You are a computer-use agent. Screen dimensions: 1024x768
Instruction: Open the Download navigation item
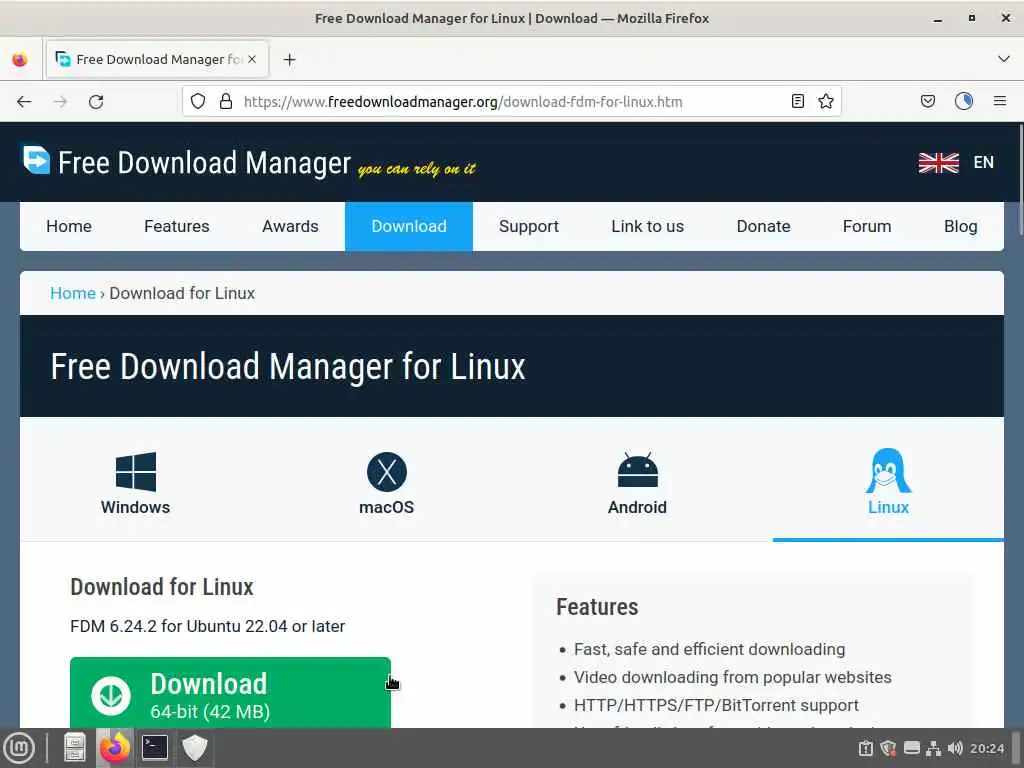[409, 227]
